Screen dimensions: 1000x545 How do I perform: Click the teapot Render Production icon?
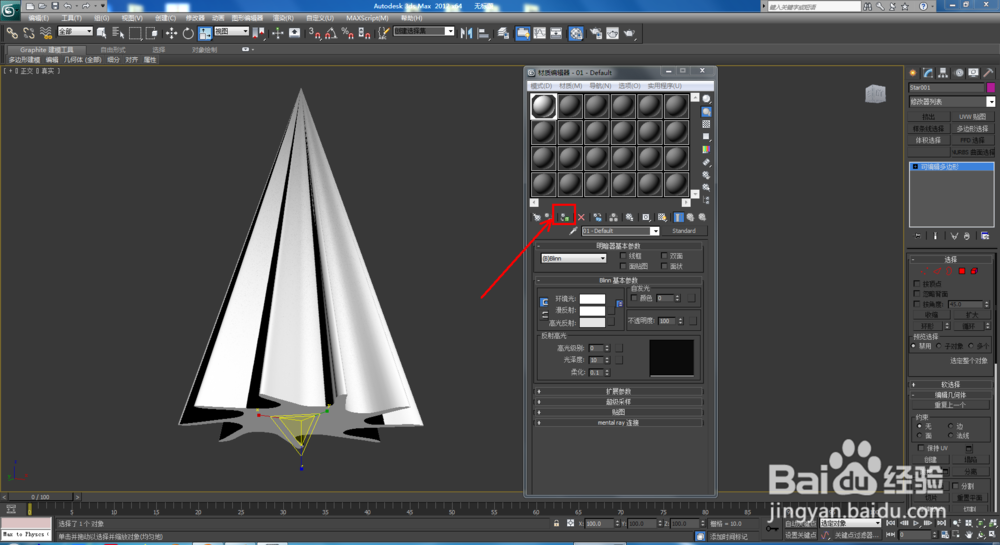pyautogui.click(x=629, y=33)
